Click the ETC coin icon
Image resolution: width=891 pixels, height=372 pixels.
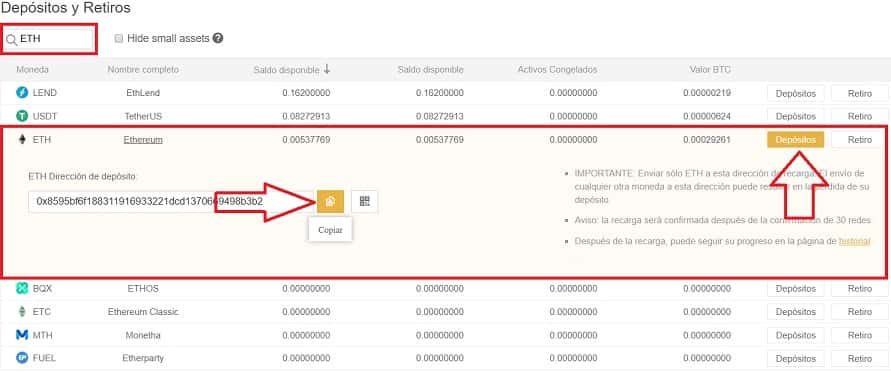click(x=23, y=312)
